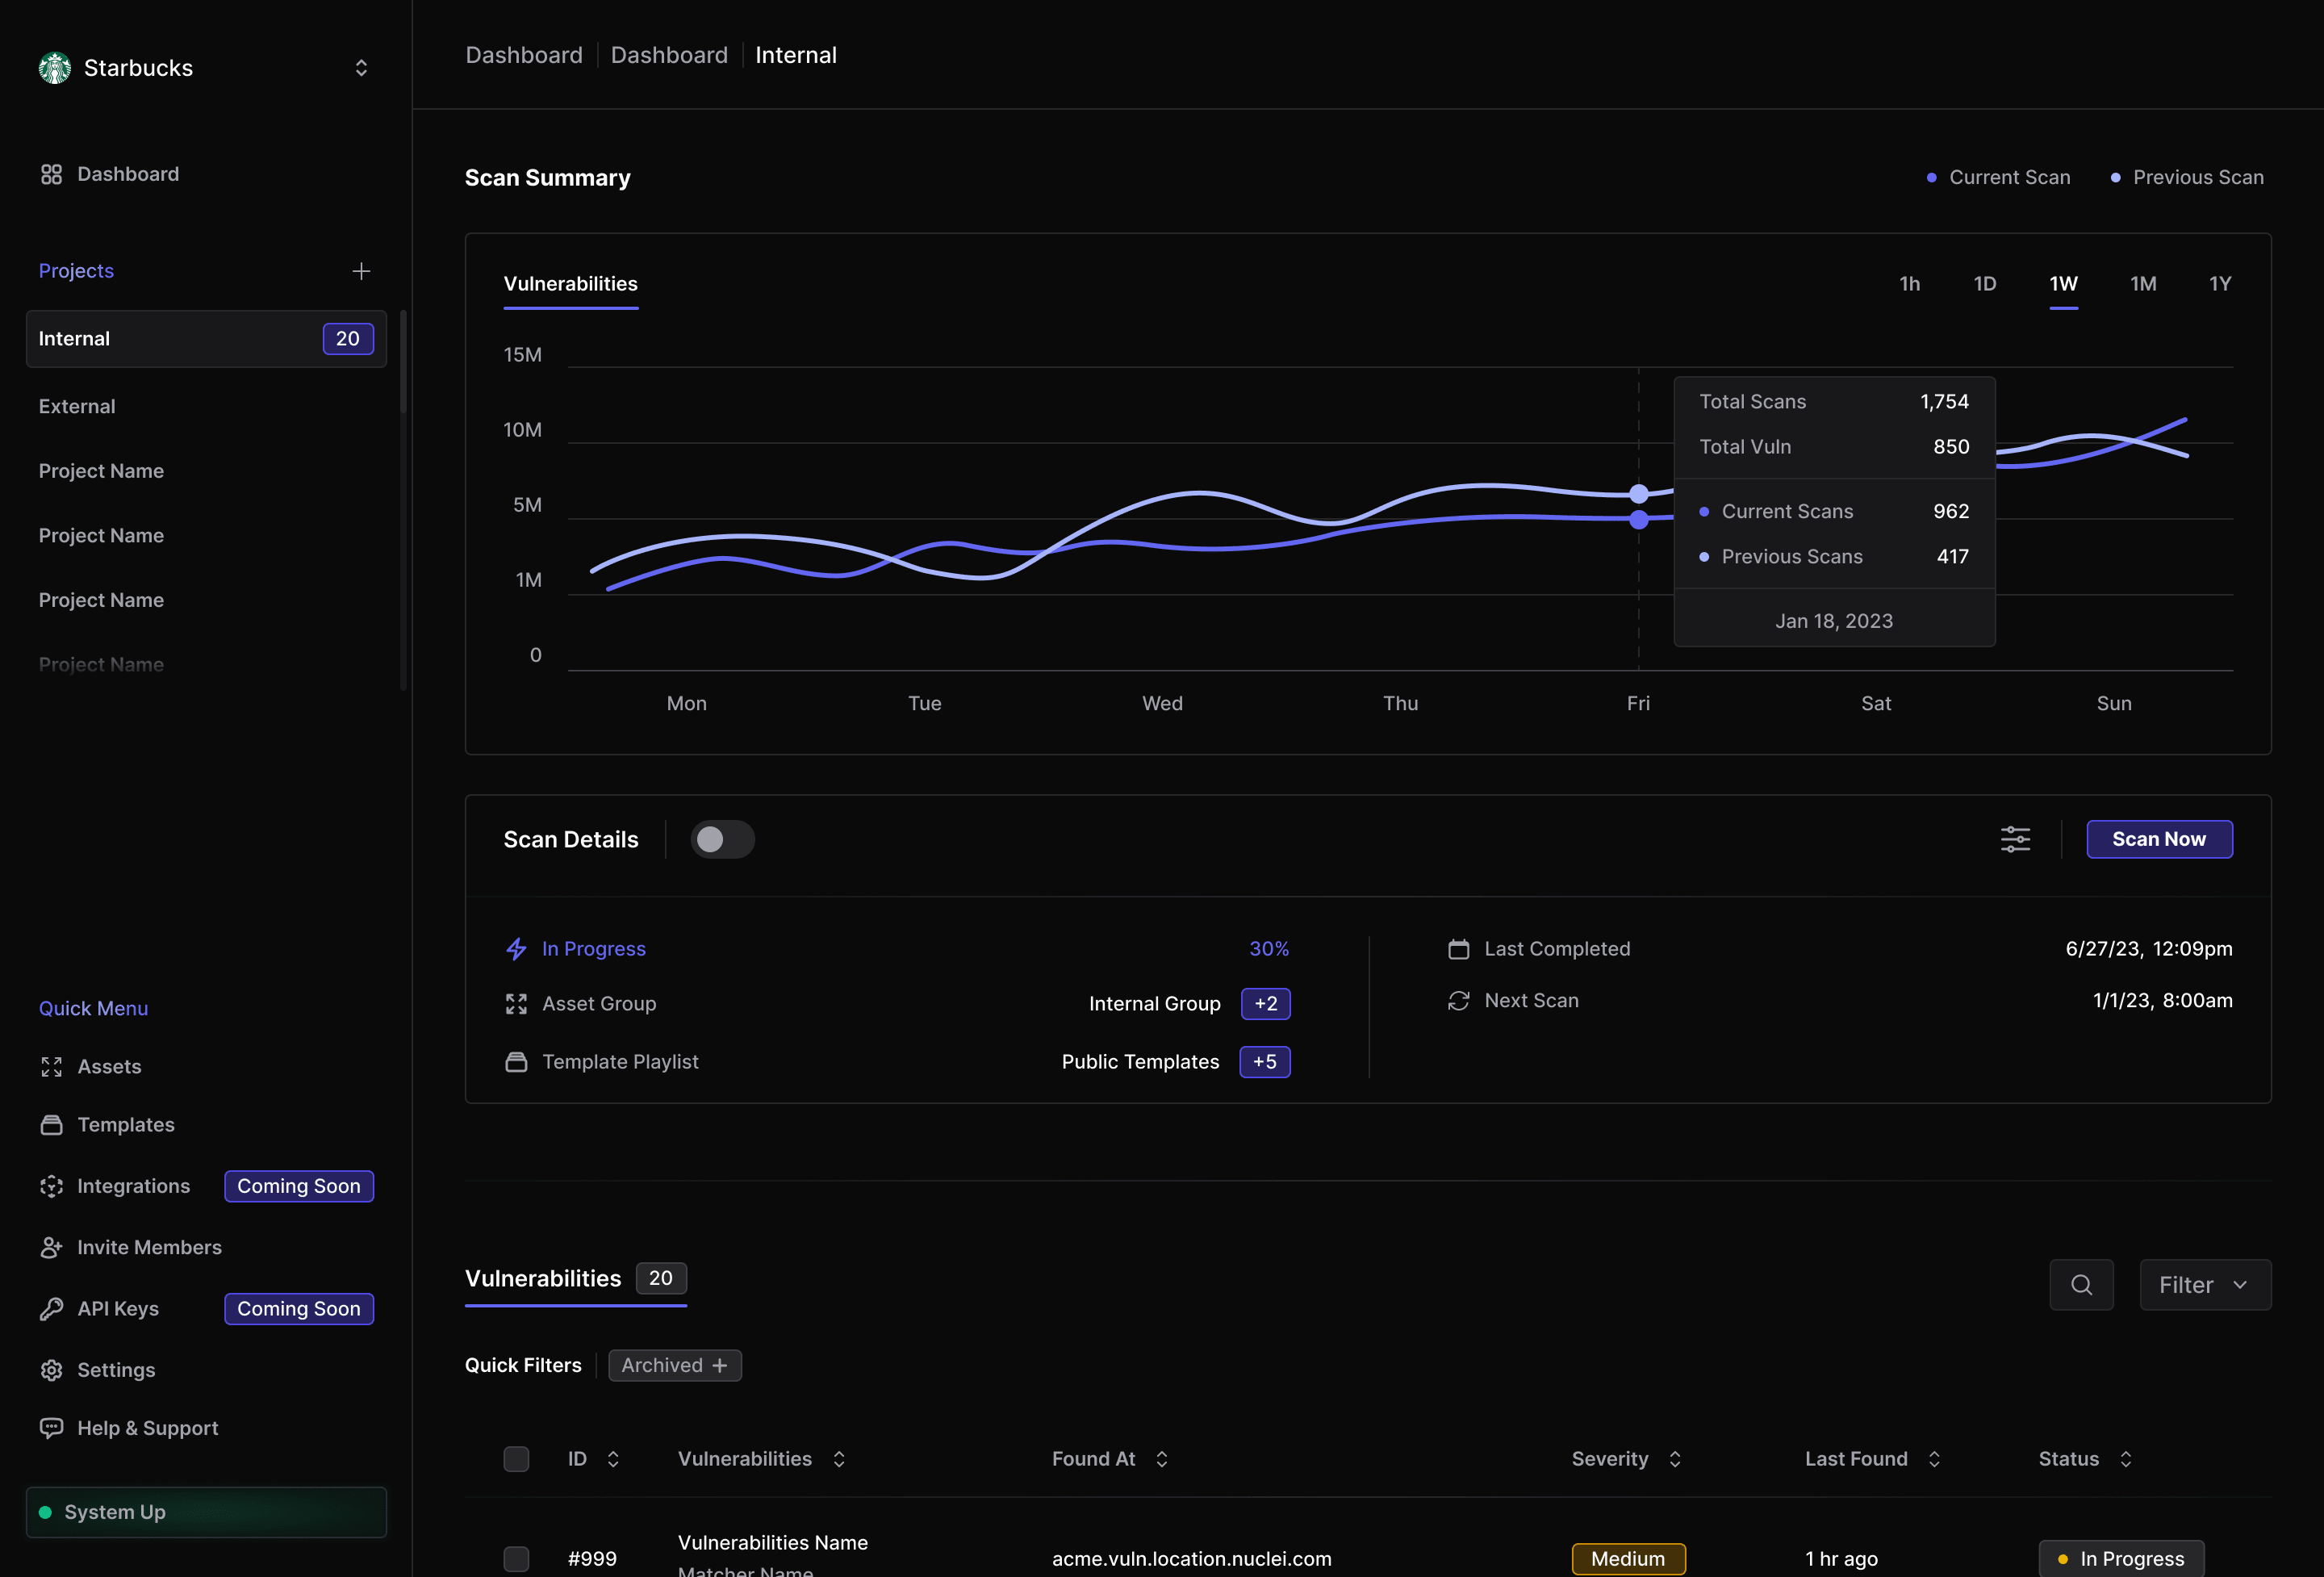Click the Invite Members person icon
The width and height of the screenshot is (2324, 1577).
pos(51,1247)
